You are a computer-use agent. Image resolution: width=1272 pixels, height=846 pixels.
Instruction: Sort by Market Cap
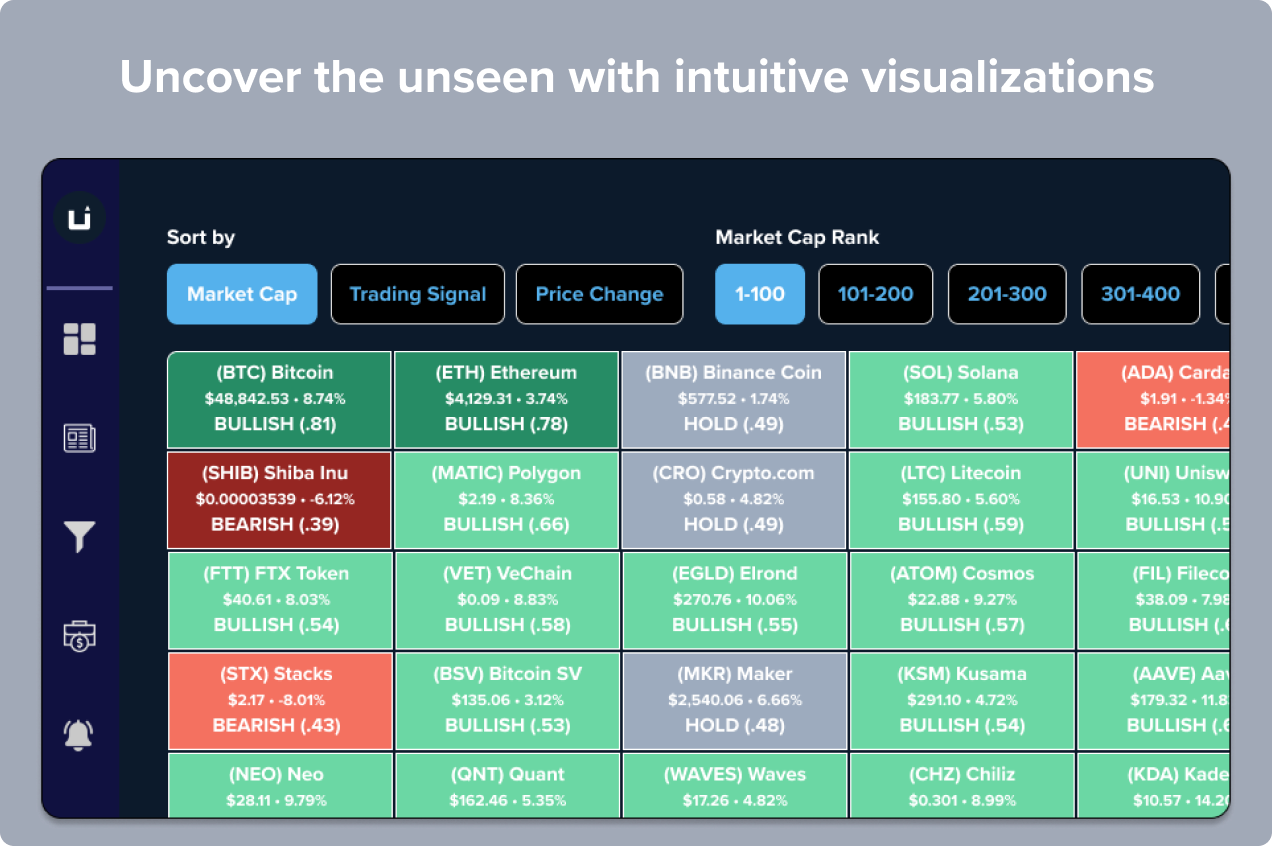(x=242, y=294)
